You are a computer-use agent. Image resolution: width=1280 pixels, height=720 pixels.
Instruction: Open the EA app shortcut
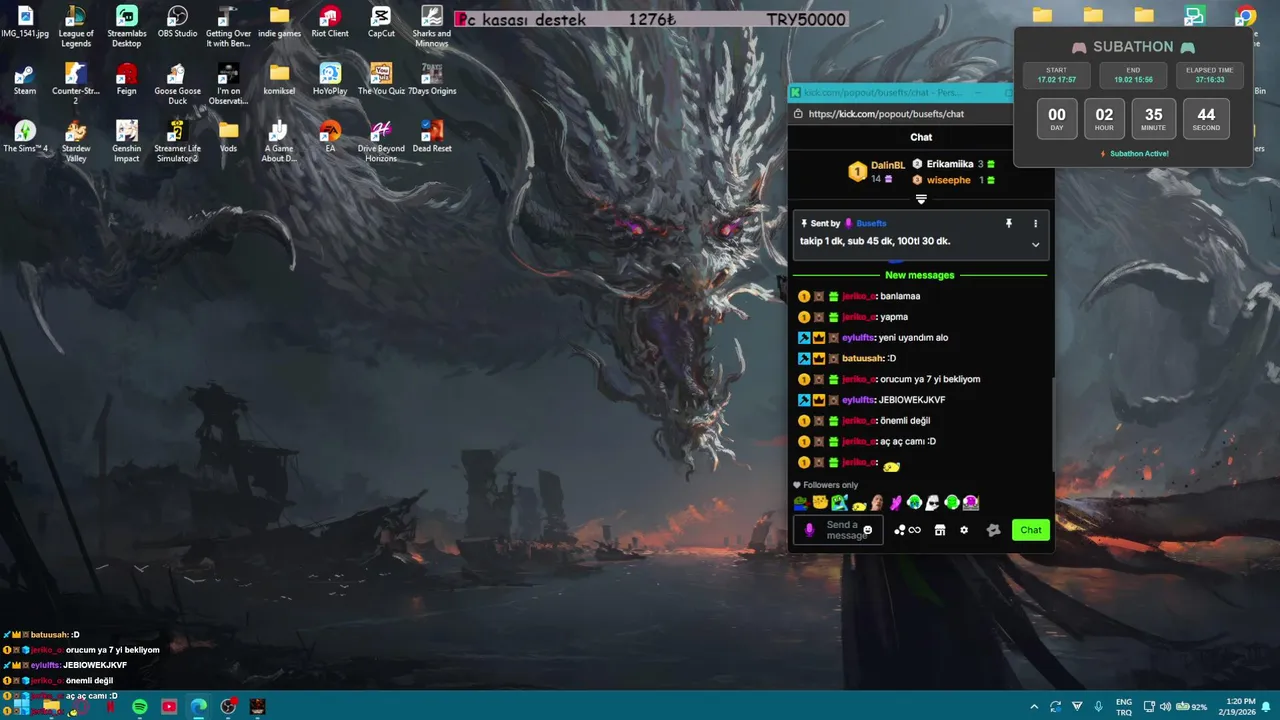point(330,137)
